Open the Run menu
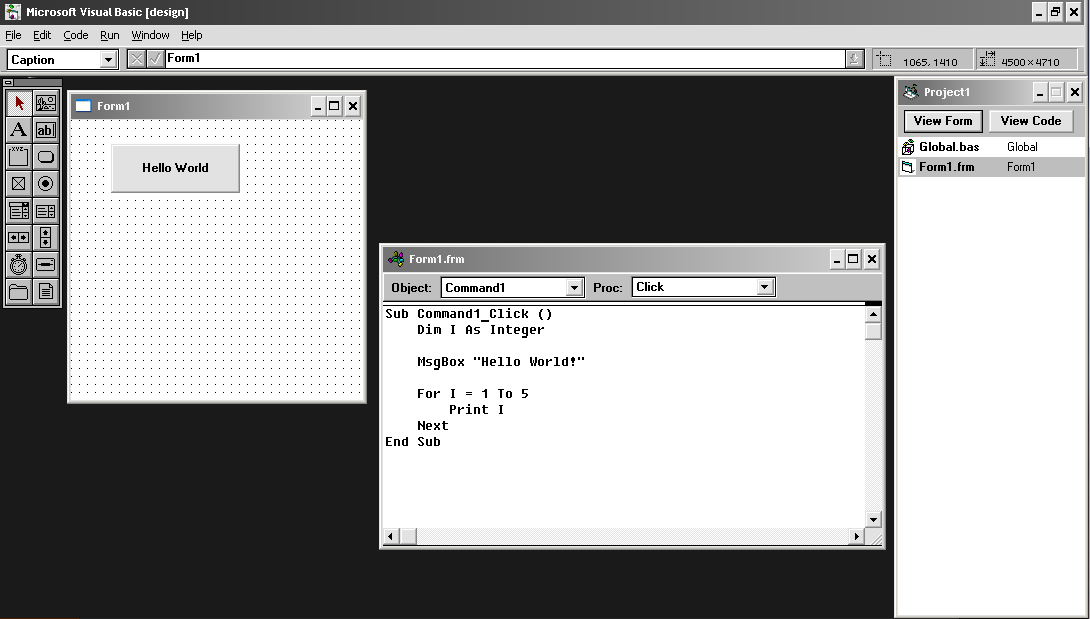This screenshot has height=619, width=1090. pyautogui.click(x=109, y=35)
